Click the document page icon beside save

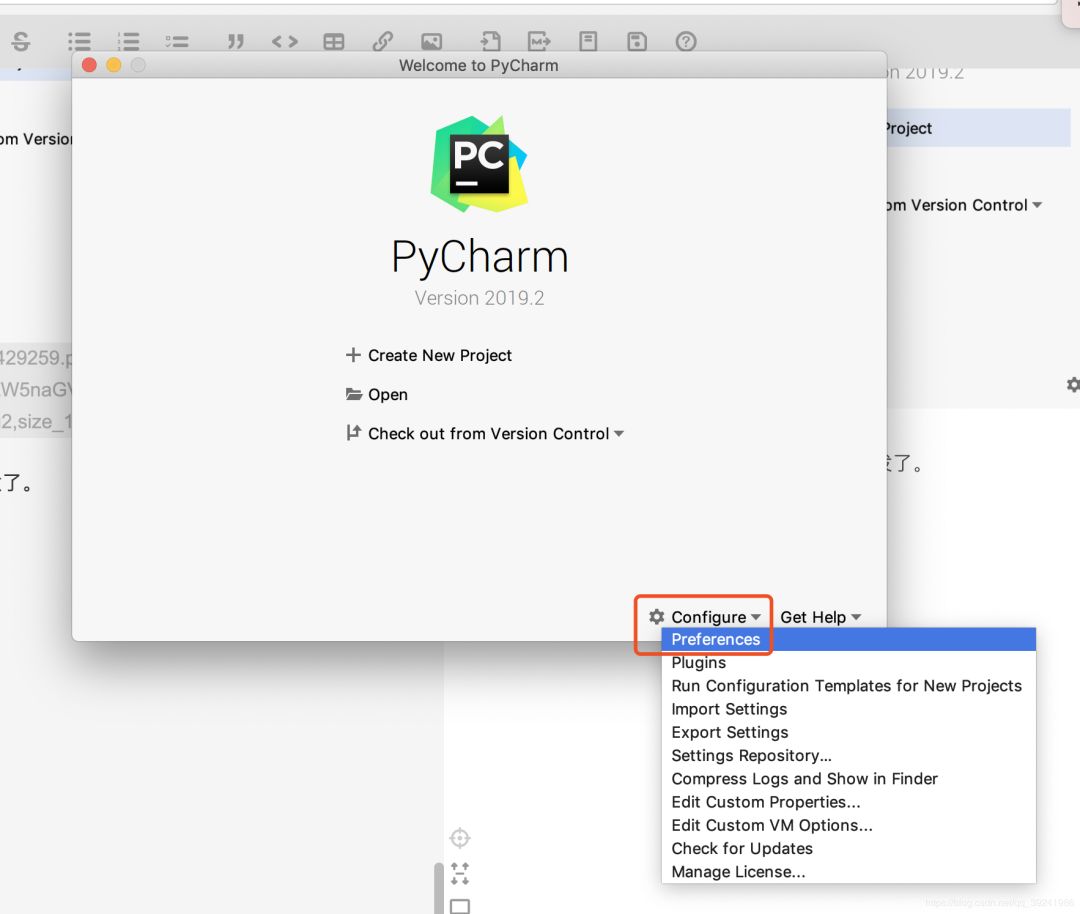tap(588, 41)
